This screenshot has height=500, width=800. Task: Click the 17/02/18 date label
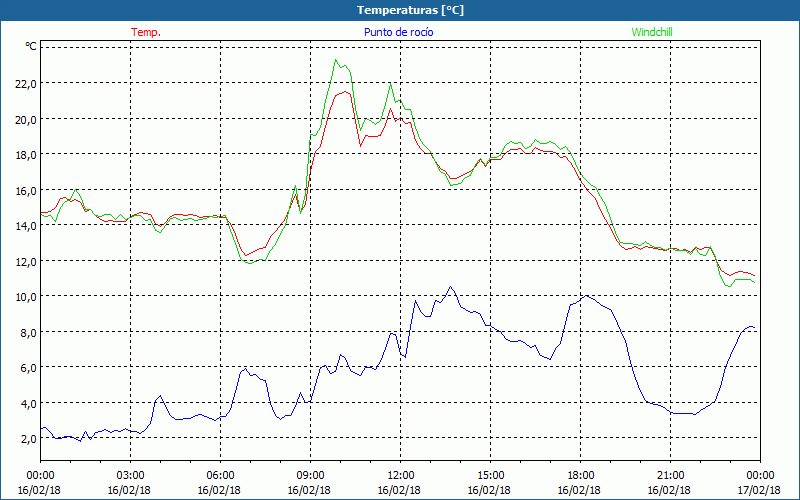coord(759,490)
